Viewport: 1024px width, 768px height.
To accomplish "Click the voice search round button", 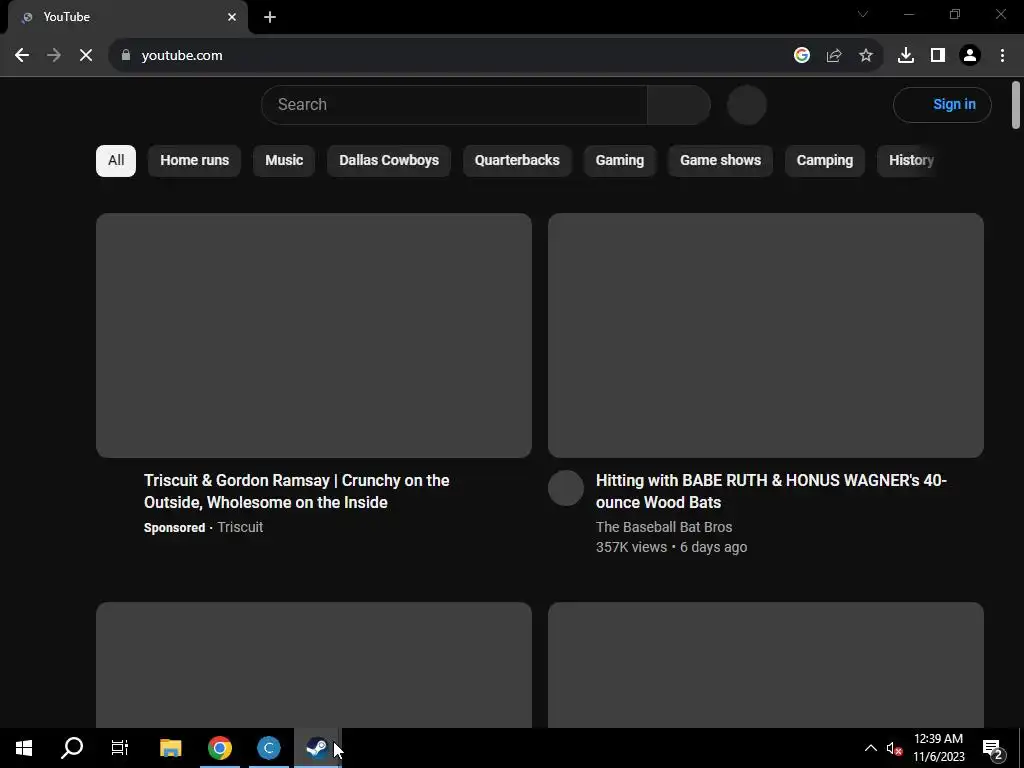I will point(746,104).
